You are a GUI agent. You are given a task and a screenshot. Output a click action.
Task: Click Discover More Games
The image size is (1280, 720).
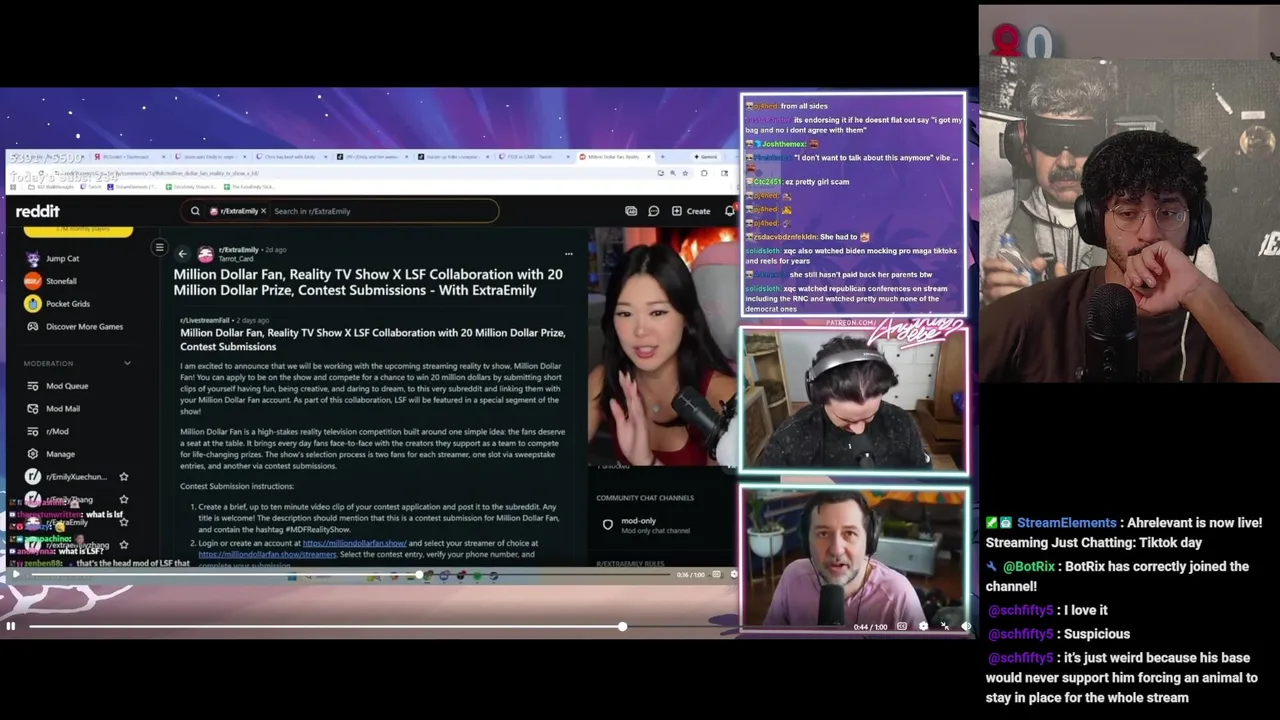click(75, 327)
